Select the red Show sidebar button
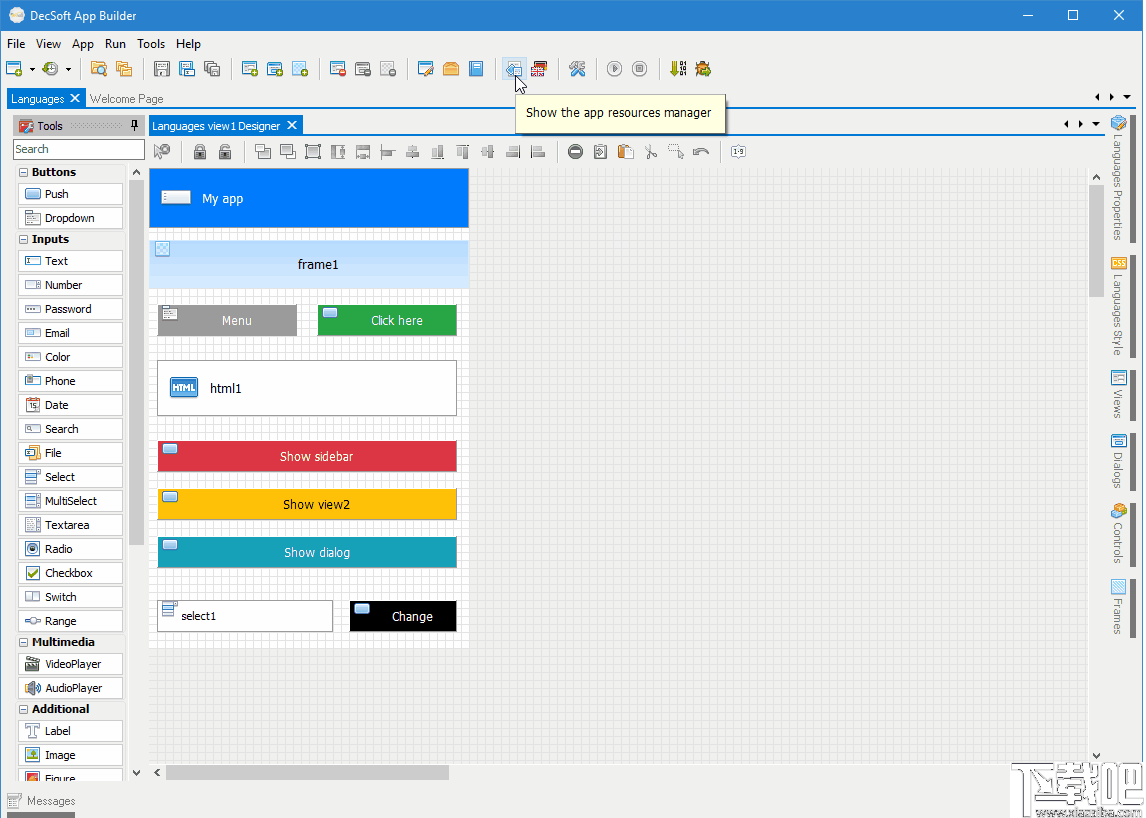 (x=307, y=456)
